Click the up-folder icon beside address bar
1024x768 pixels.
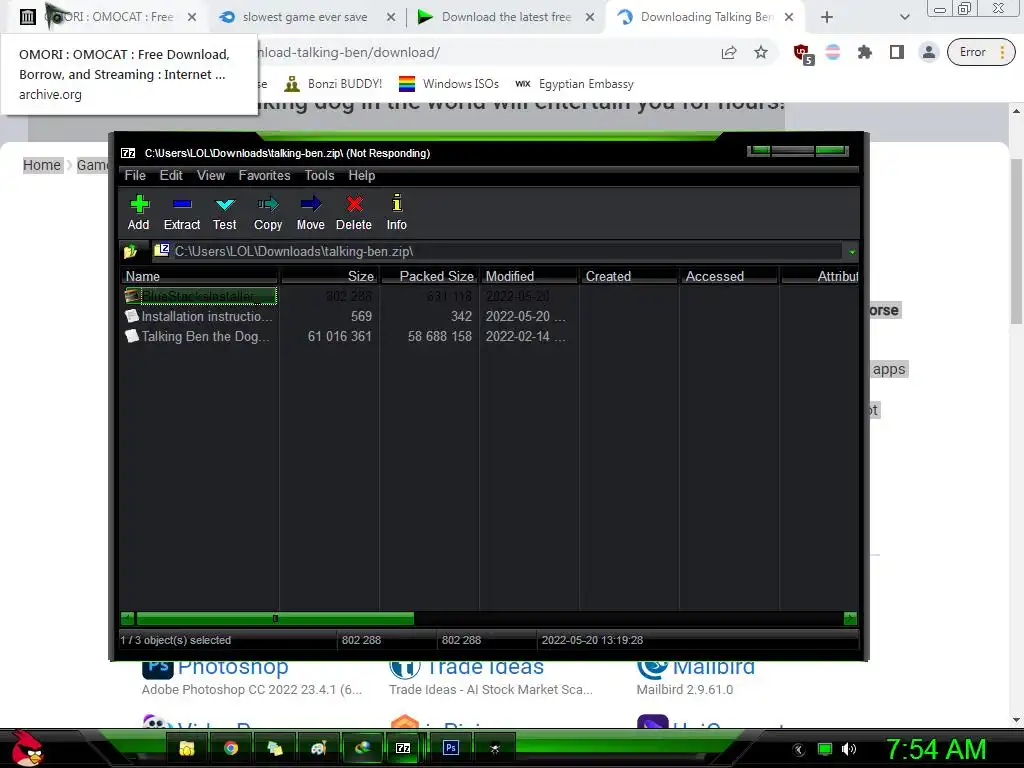pyautogui.click(x=130, y=251)
